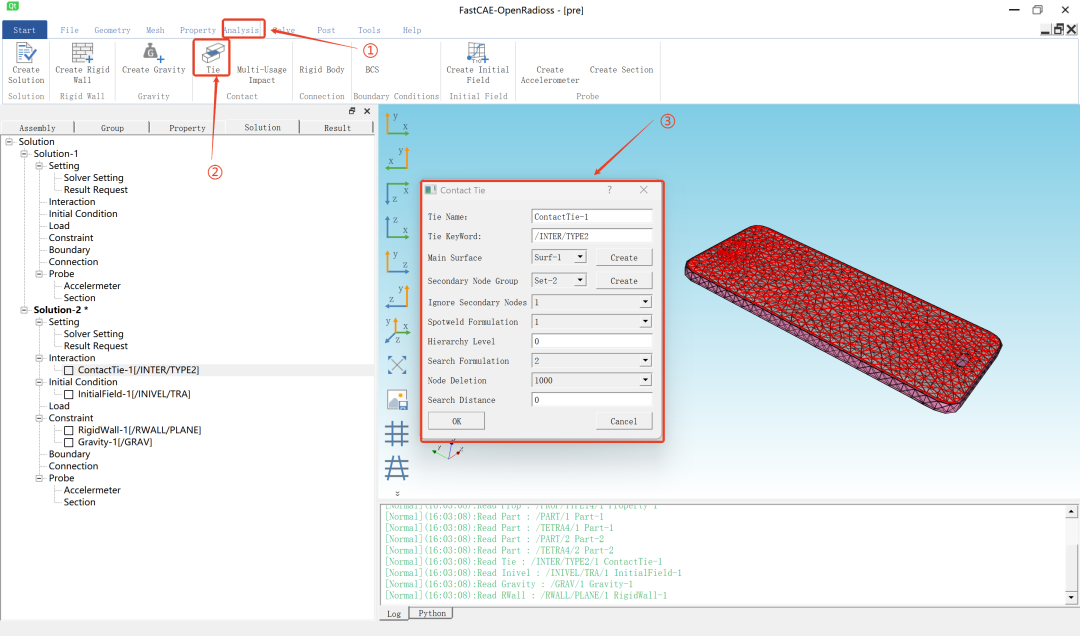Open the Geometry ribbon tab
The height and width of the screenshot is (636, 1080).
(112, 30)
